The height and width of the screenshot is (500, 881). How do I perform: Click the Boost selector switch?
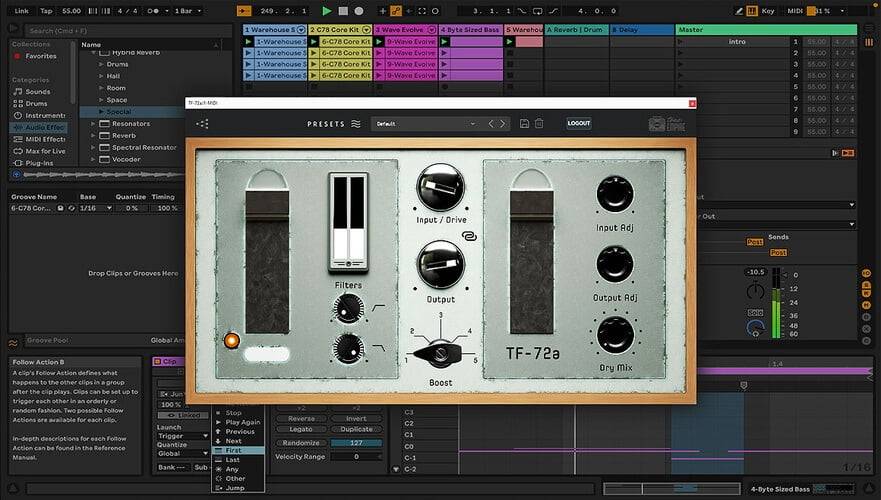pyautogui.click(x=440, y=353)
